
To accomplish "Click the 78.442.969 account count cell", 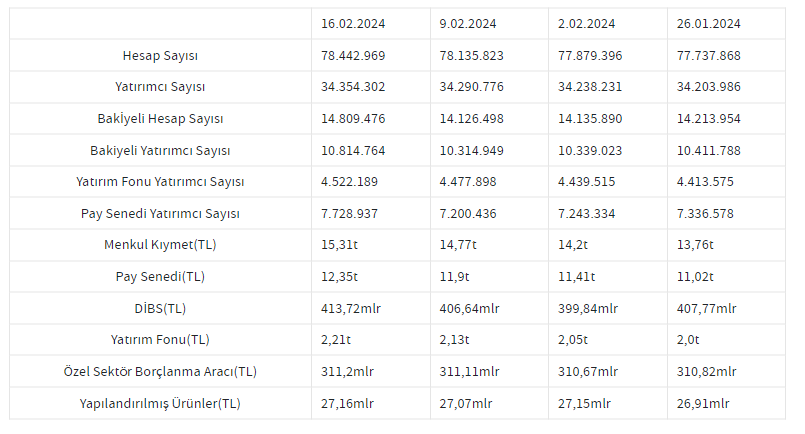I will coord(353,55).
